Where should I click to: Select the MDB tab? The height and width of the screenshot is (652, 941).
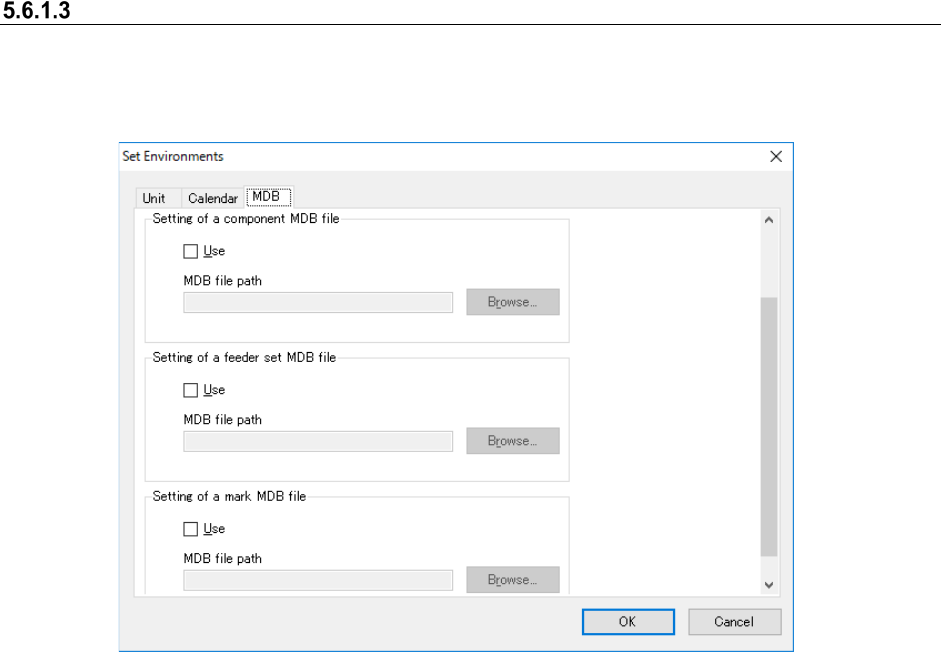[x=266, y=197]
